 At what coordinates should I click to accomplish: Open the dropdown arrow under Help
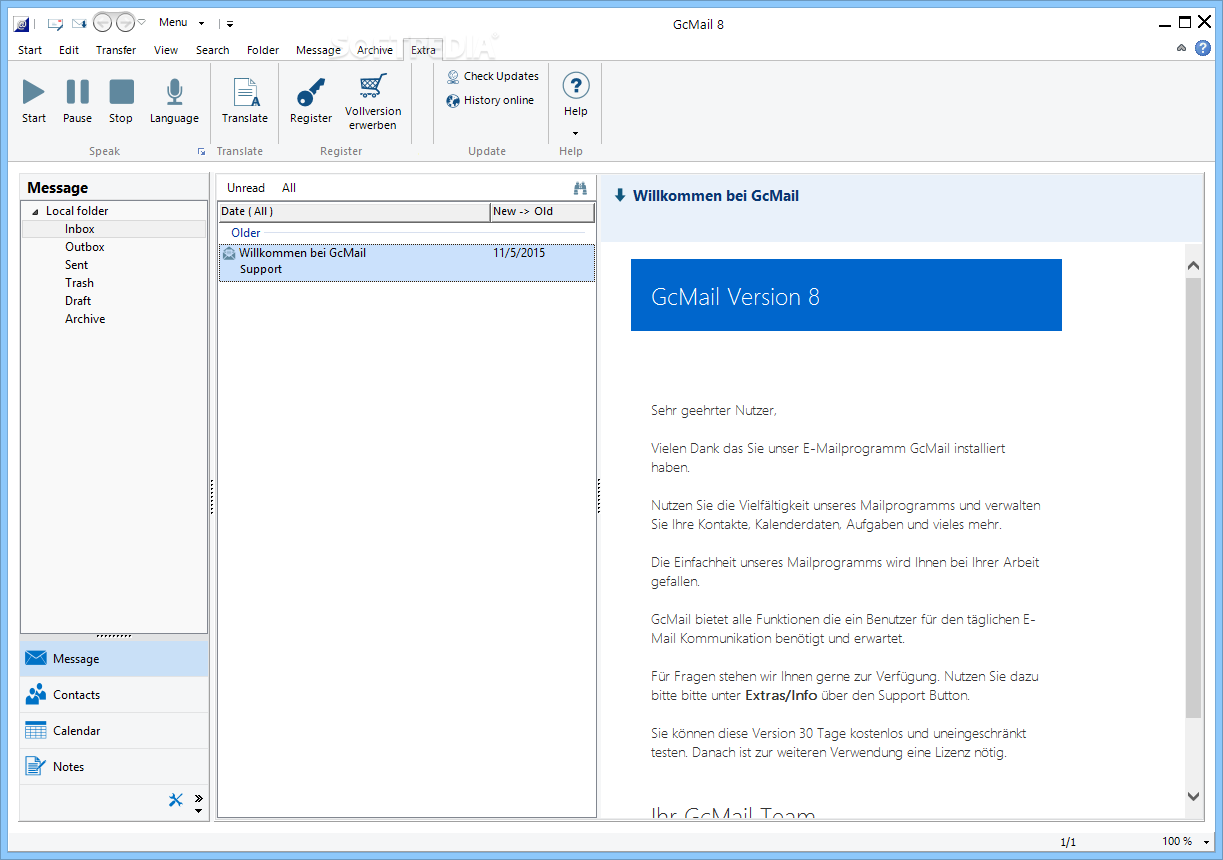[x=575, y=133]
